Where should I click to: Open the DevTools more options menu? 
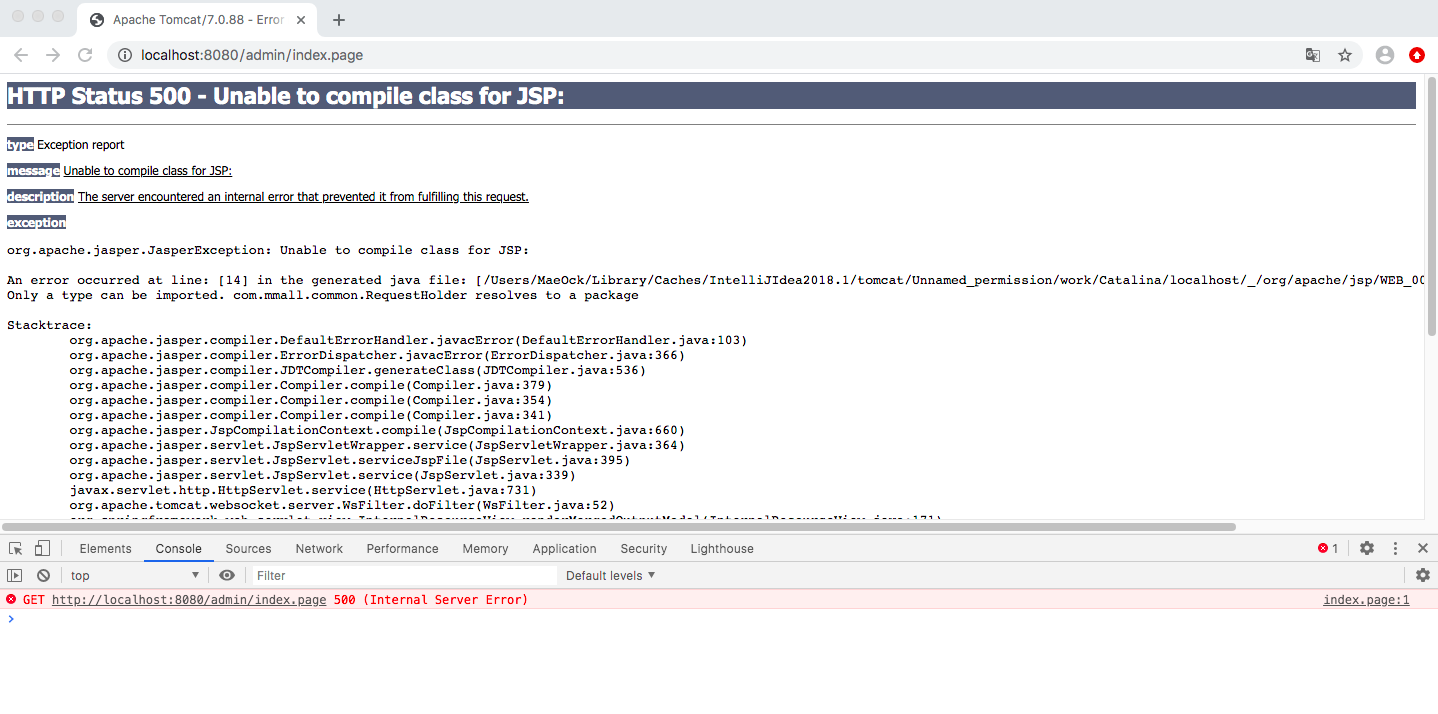tap(1395, 548)
